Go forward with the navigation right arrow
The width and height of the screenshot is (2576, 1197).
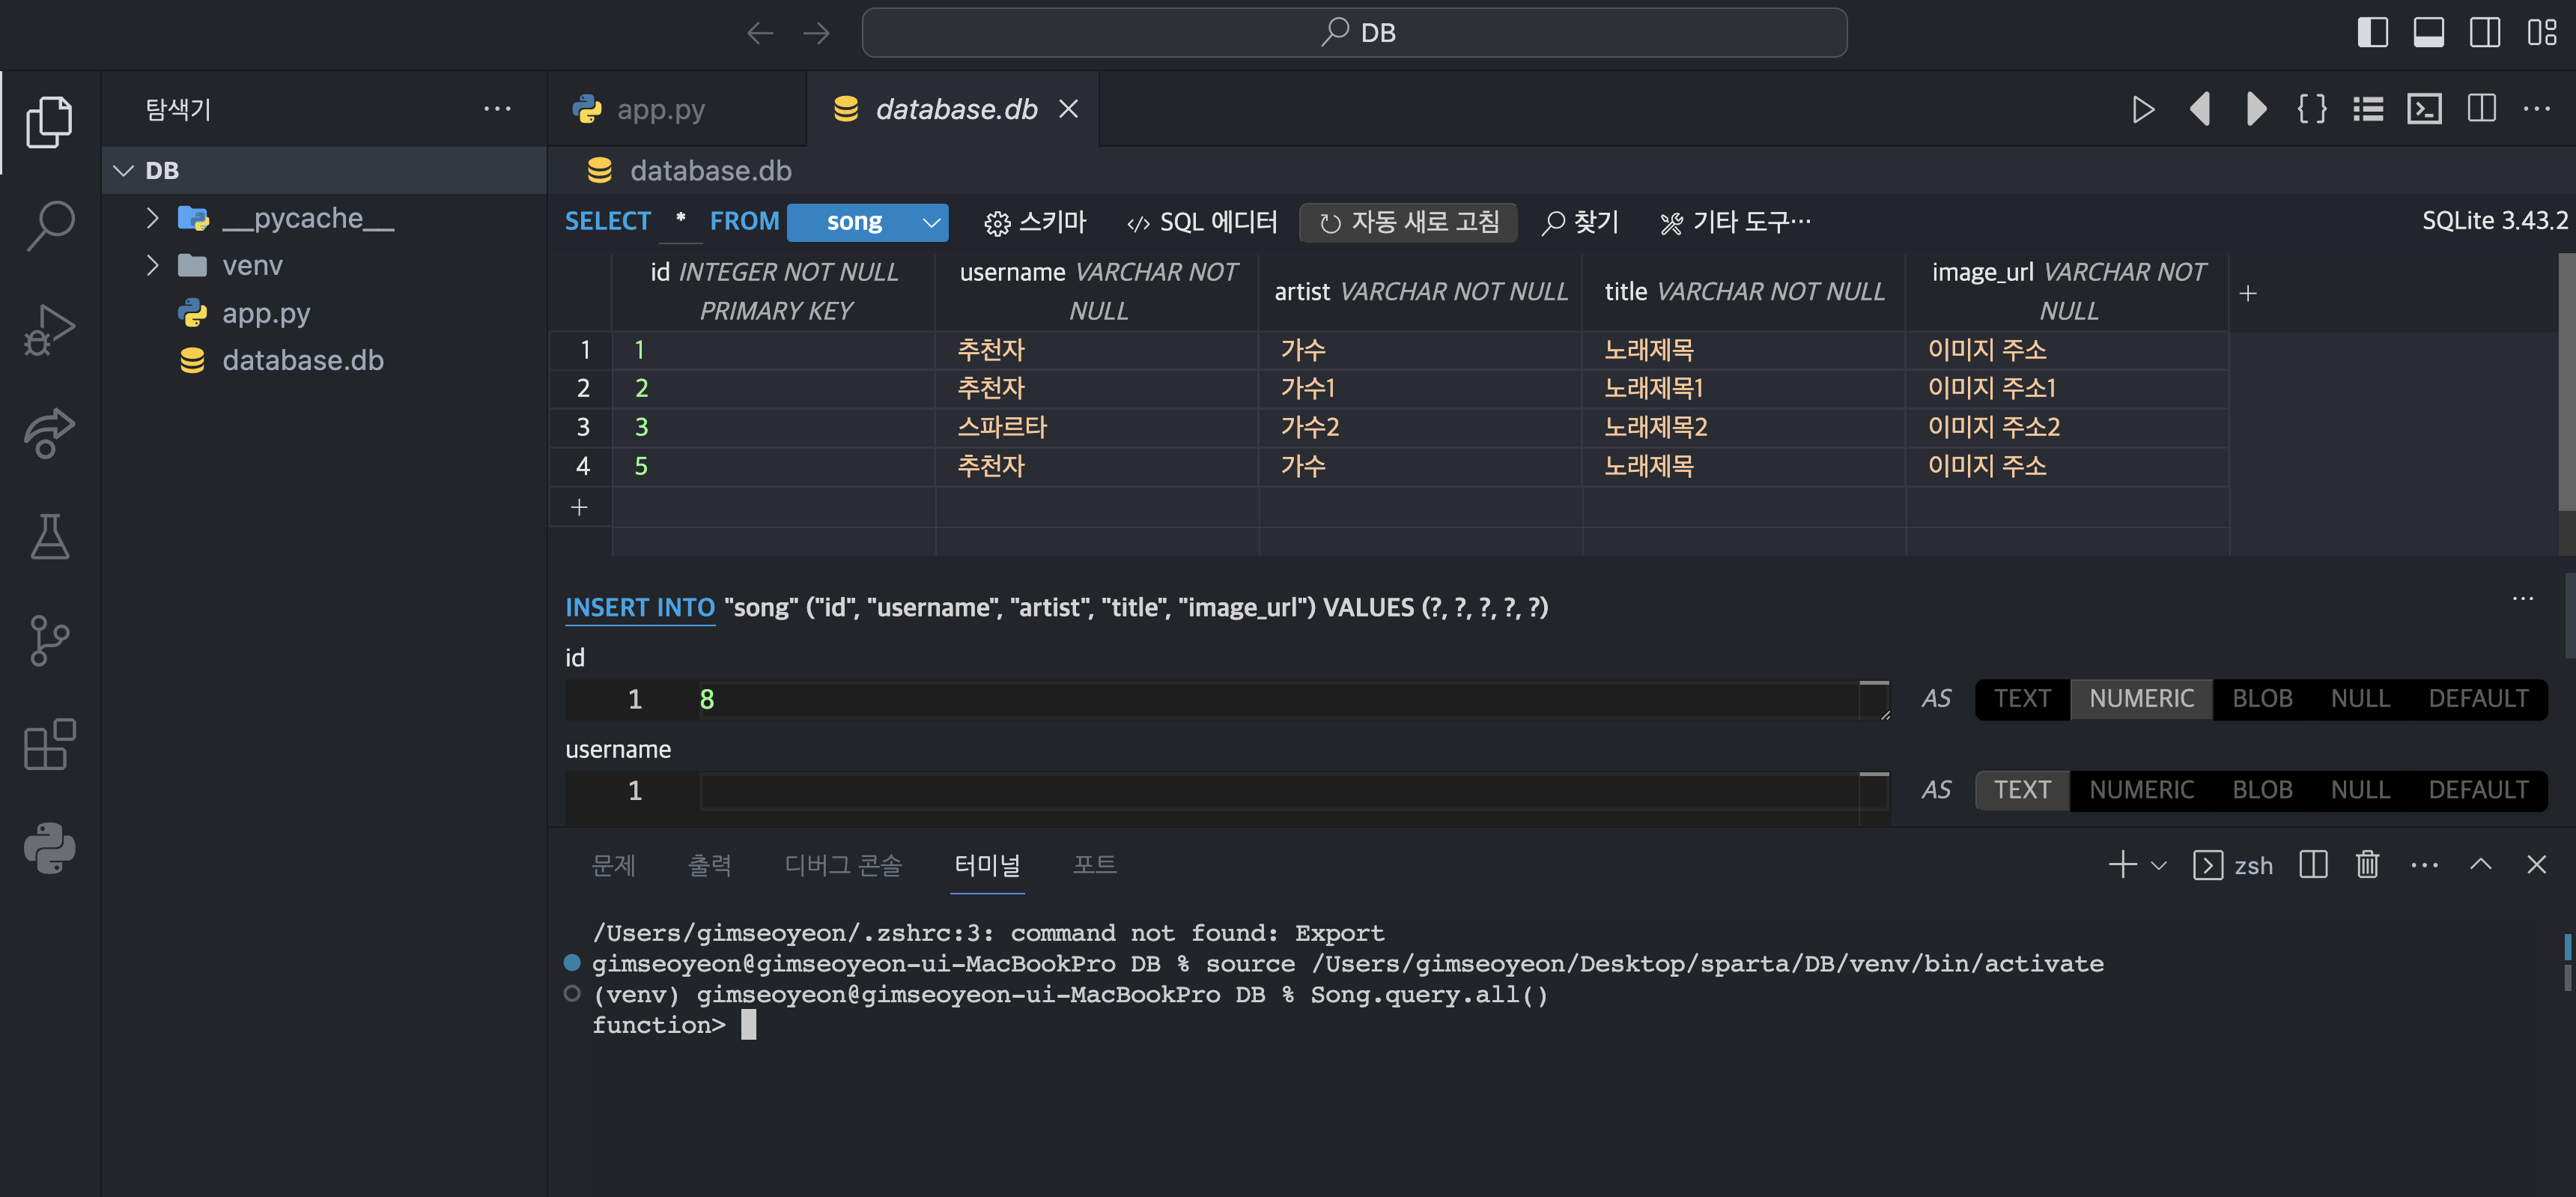[x=816, y=33]
